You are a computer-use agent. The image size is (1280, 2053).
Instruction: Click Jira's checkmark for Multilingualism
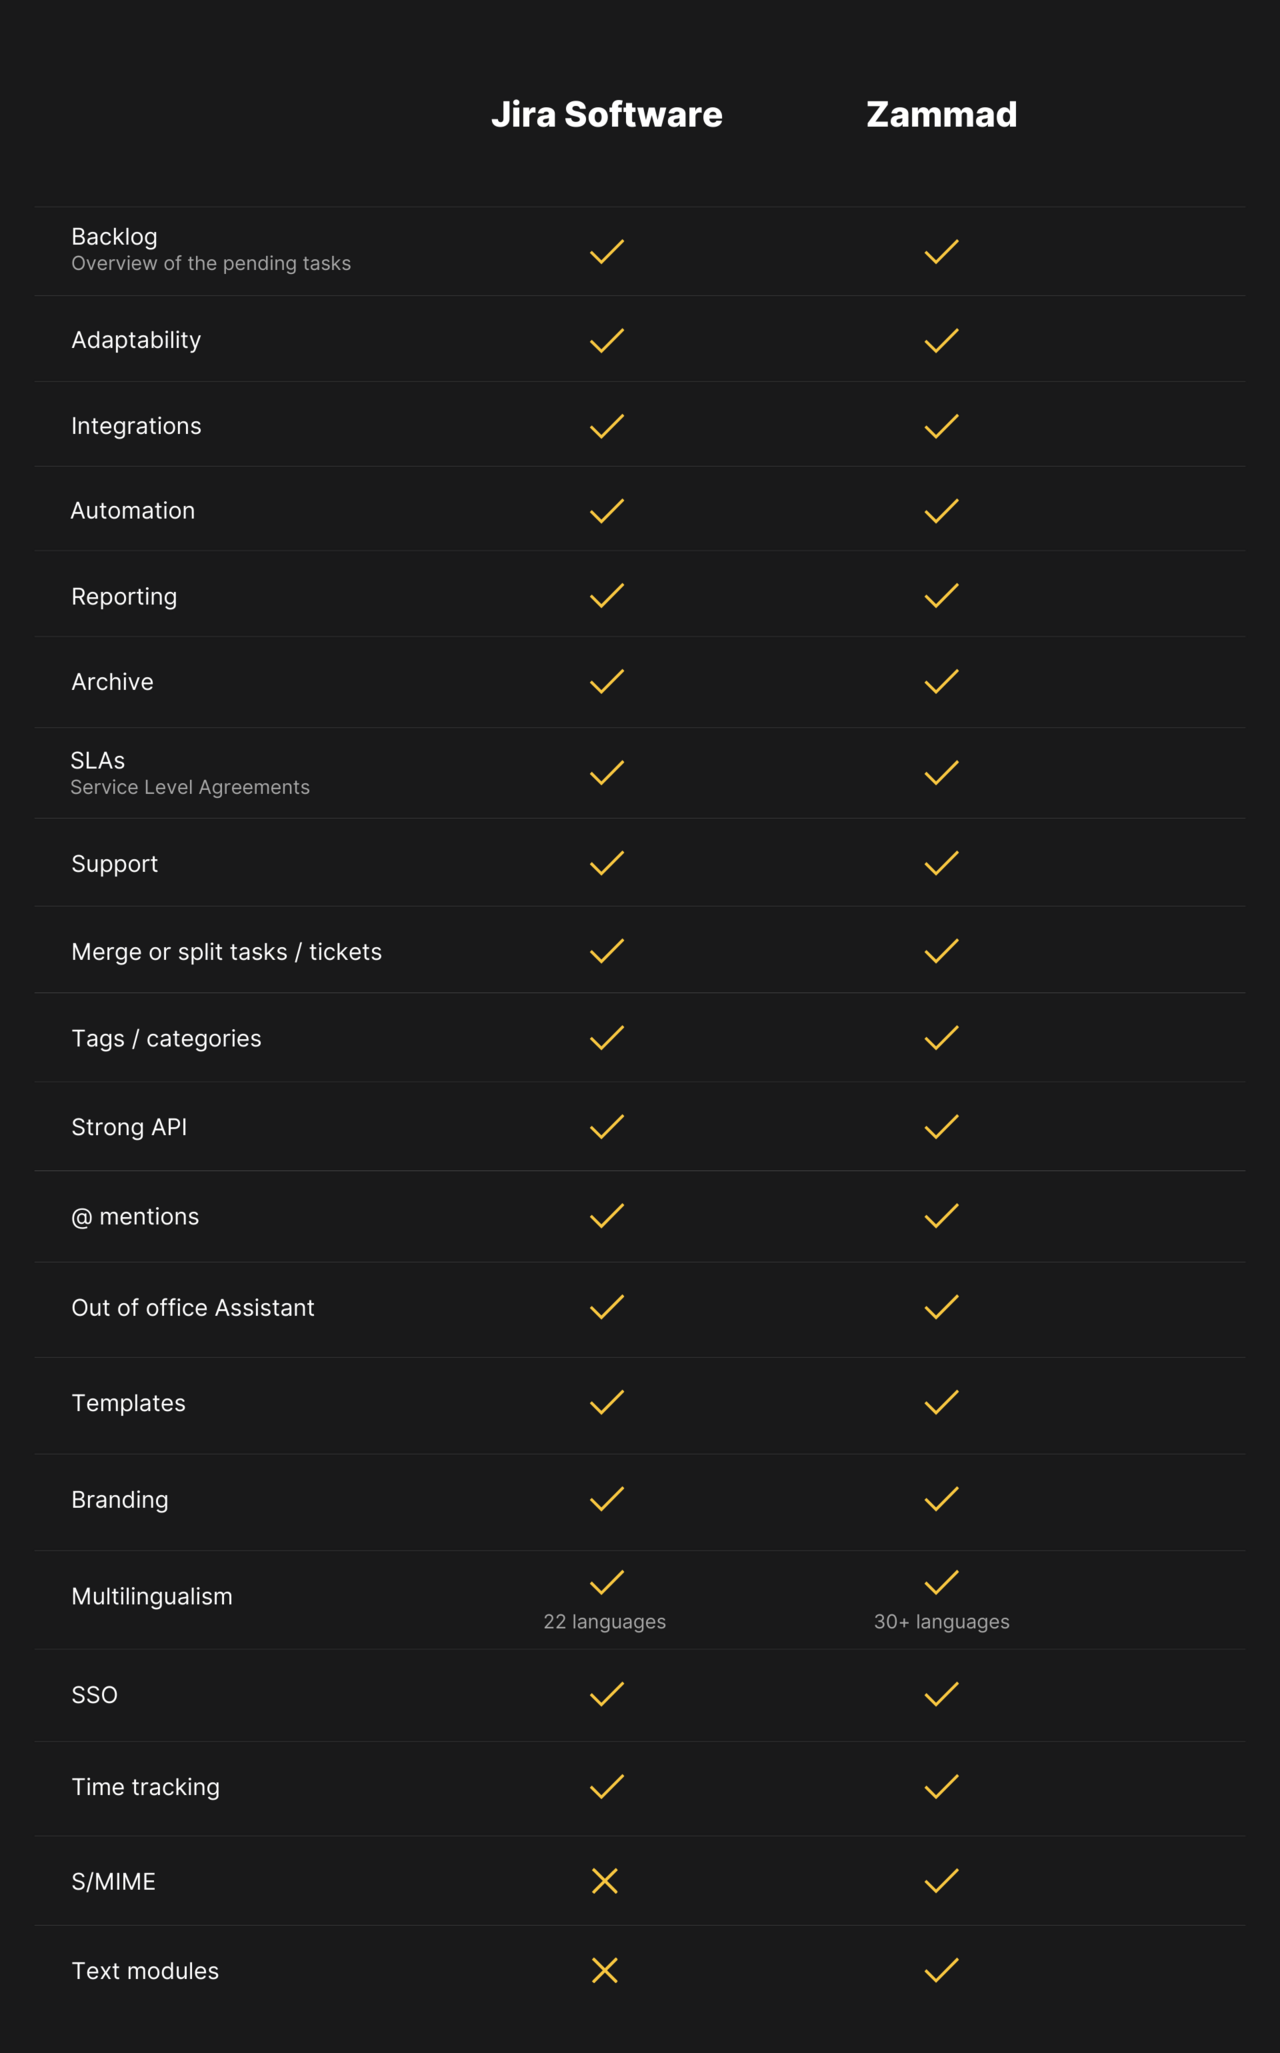[x=607, y=1582]
